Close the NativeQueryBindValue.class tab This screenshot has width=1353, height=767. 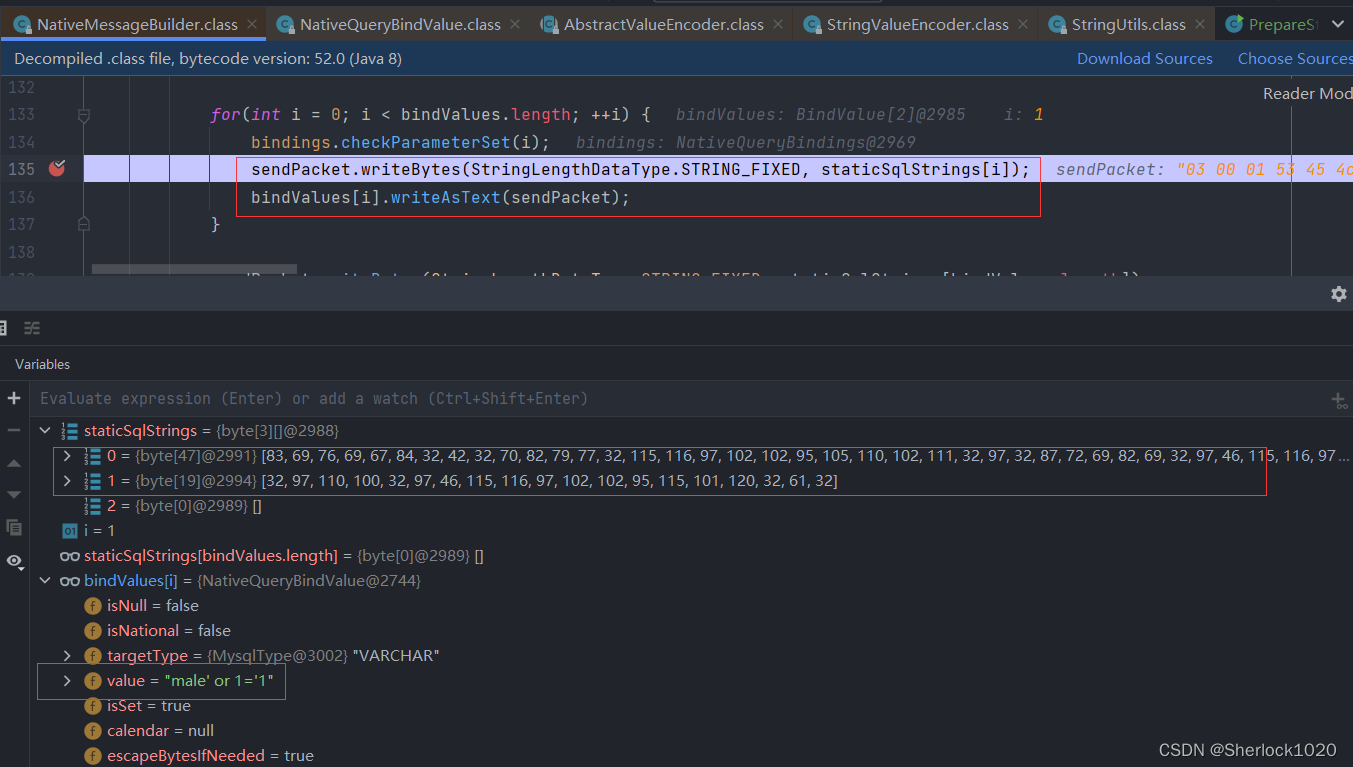[513, 24]
